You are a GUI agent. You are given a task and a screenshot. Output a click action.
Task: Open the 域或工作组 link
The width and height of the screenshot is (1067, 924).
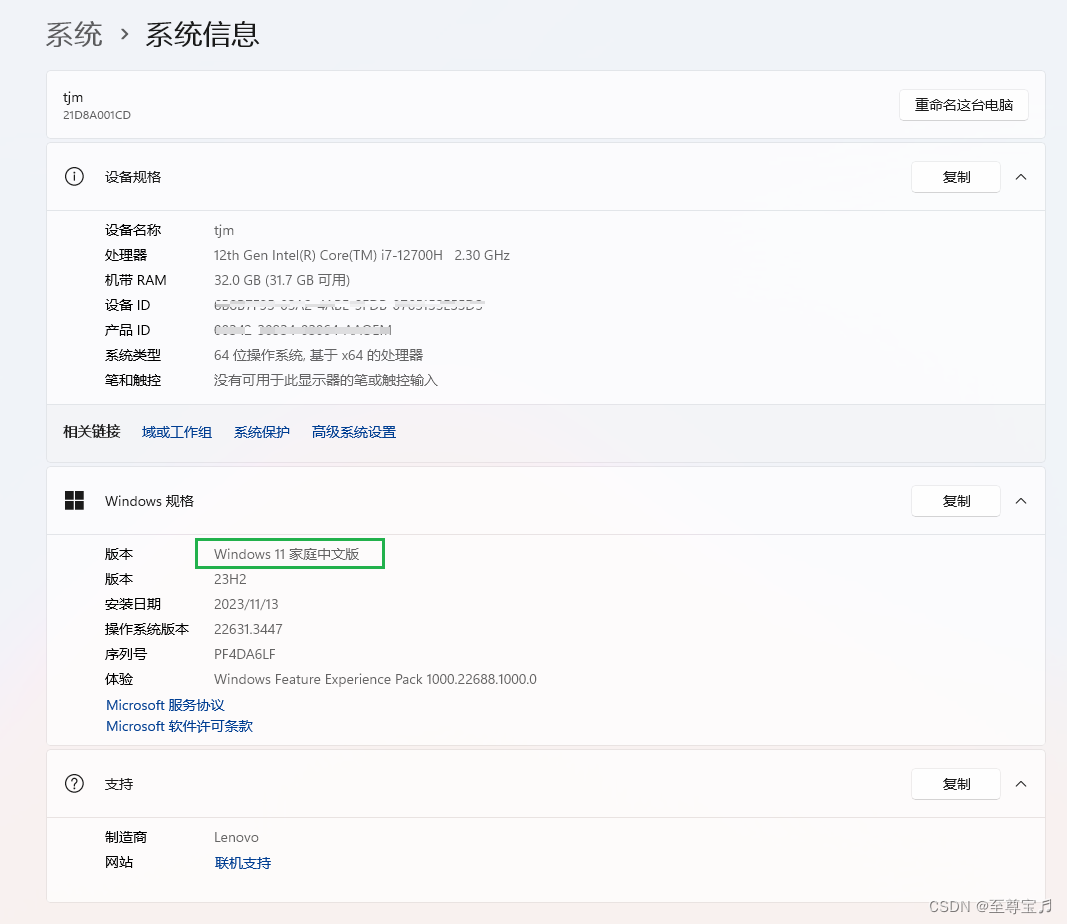point(177,432)
